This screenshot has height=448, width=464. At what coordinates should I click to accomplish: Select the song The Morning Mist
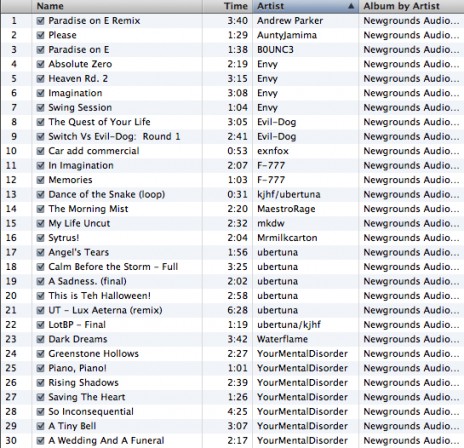(x=88, y=209)
